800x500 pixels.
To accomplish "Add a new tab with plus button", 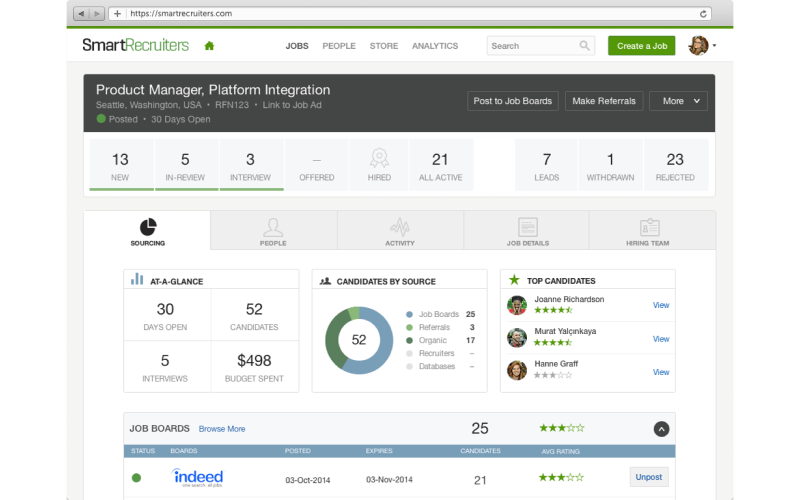I will 117,14.
